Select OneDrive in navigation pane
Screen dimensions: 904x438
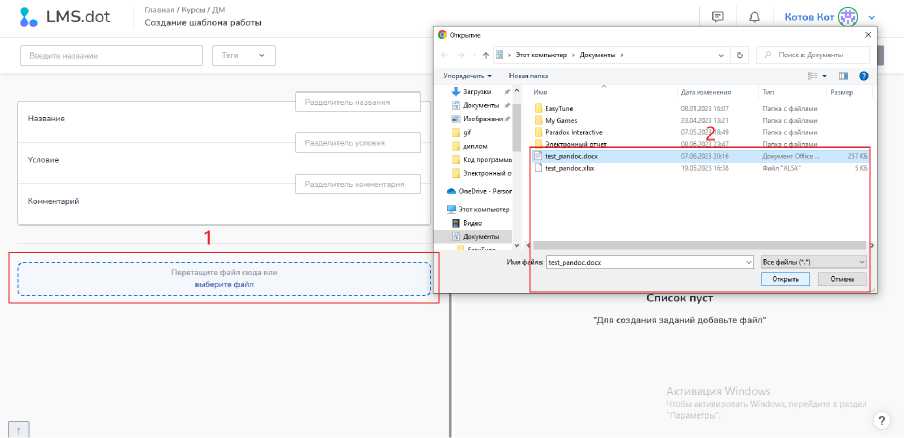481,191
